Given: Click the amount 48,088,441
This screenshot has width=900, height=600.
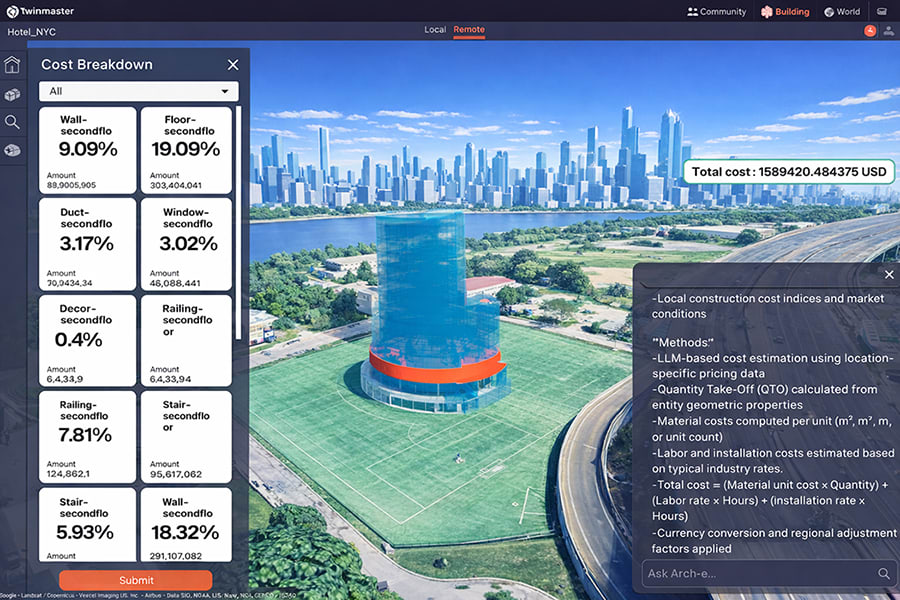Looking at the screenshot, I should (175, 283).
